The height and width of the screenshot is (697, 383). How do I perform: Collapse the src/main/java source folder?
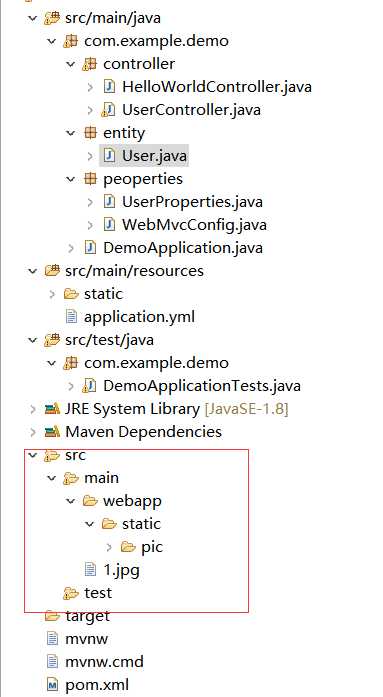[x=32, y=18]
